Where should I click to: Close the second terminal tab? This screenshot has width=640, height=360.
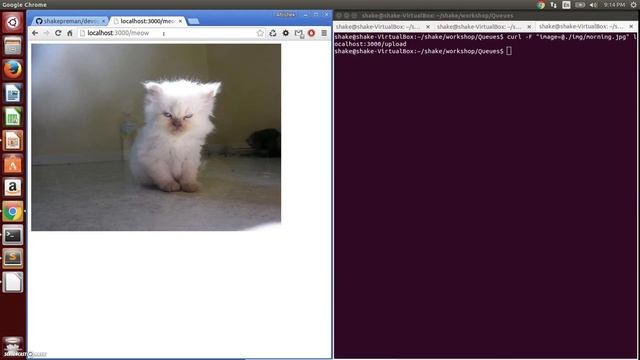(x=529, y=27)
